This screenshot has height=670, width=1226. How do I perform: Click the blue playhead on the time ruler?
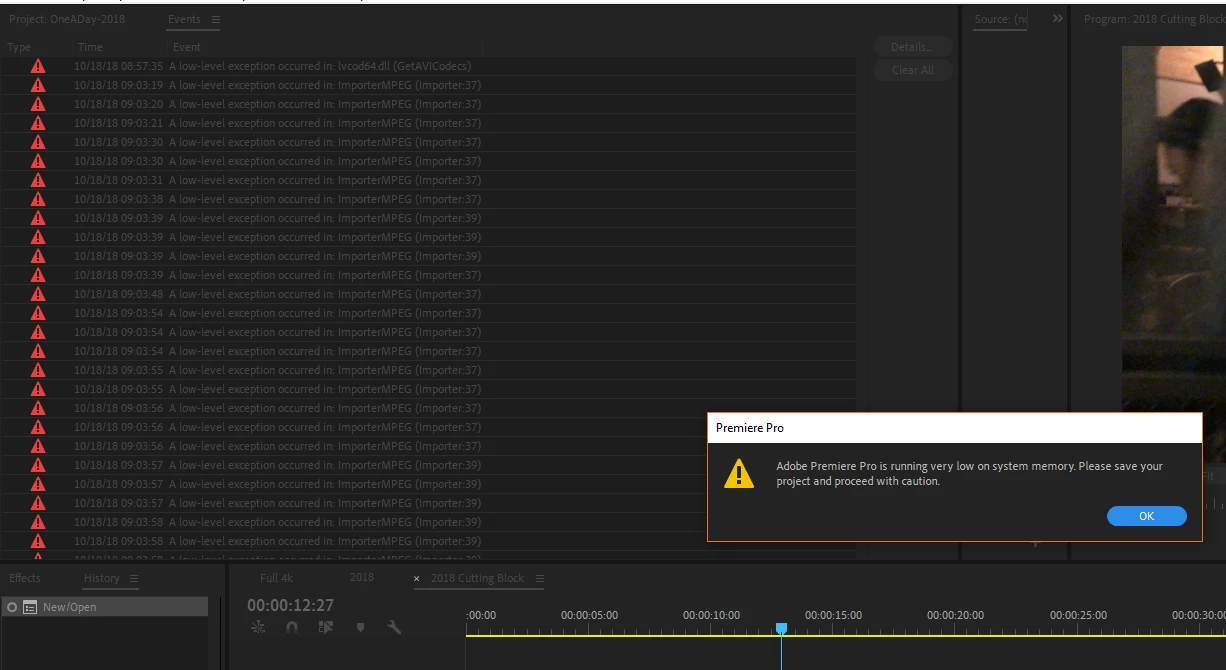781,628
